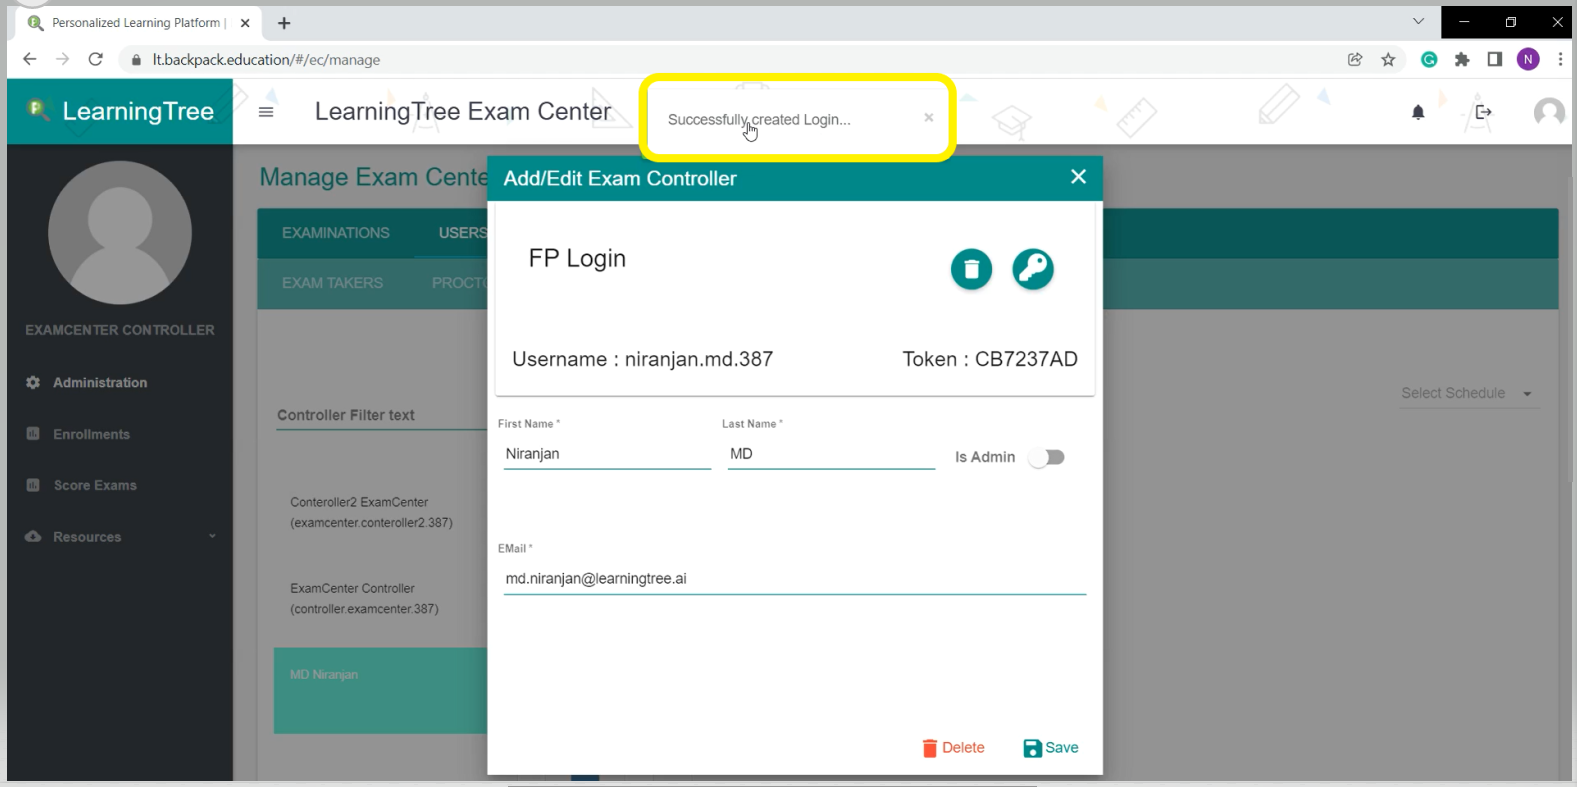Click the EMail input field
The height and width of the screenshot is (787, 1577).
pyautogui.click(x=794, y=579)
